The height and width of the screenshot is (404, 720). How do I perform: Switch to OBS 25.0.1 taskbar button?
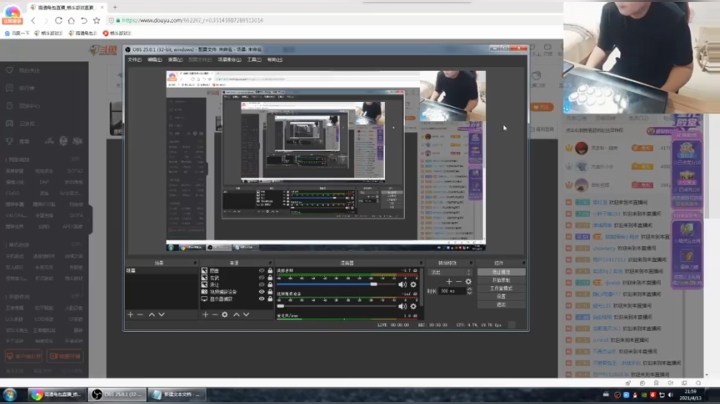[x=117, y=394]
